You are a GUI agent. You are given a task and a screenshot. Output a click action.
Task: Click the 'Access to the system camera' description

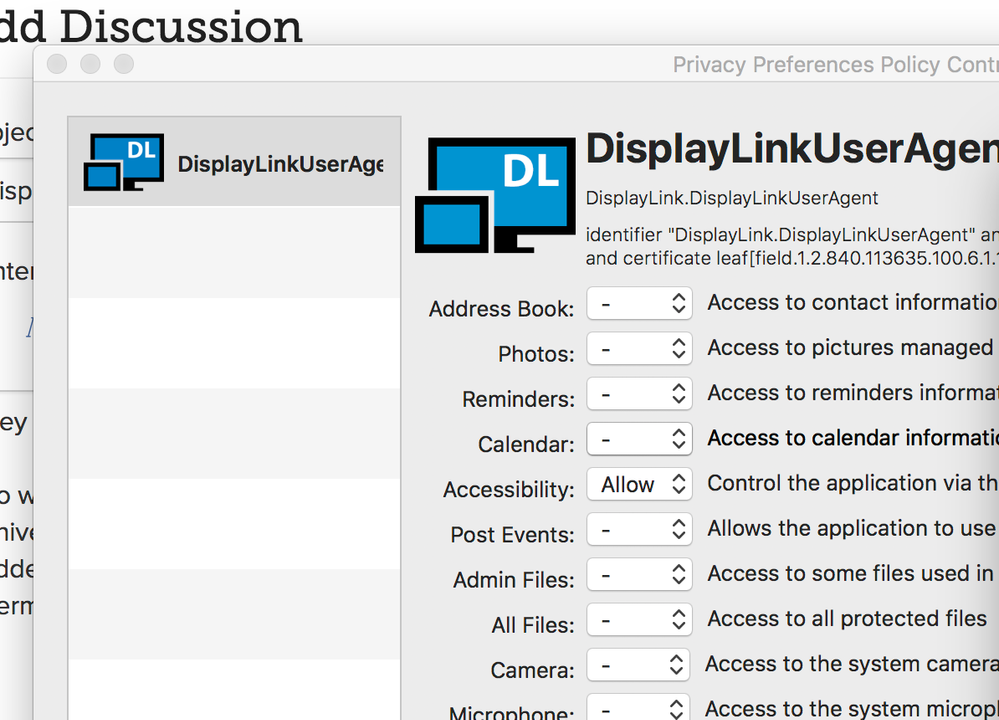(852, 664)
